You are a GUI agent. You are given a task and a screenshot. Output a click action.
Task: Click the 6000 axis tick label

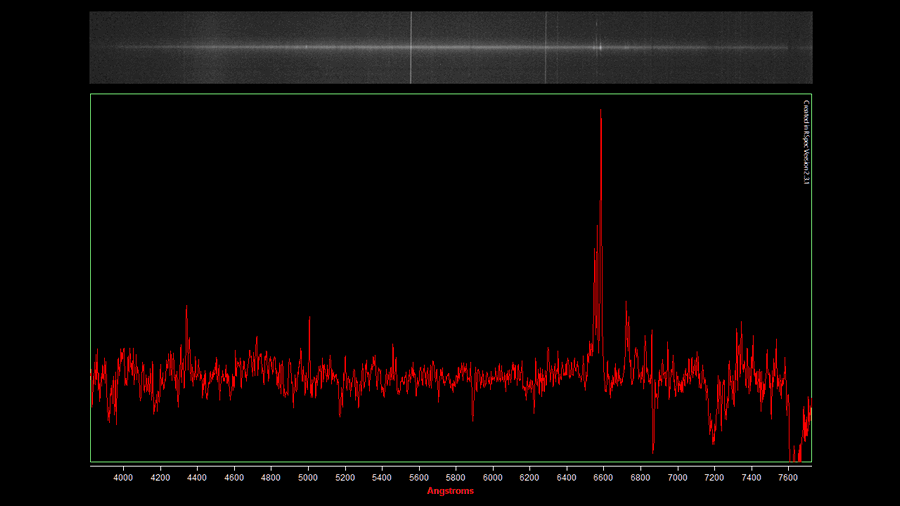tap(492, 477)
